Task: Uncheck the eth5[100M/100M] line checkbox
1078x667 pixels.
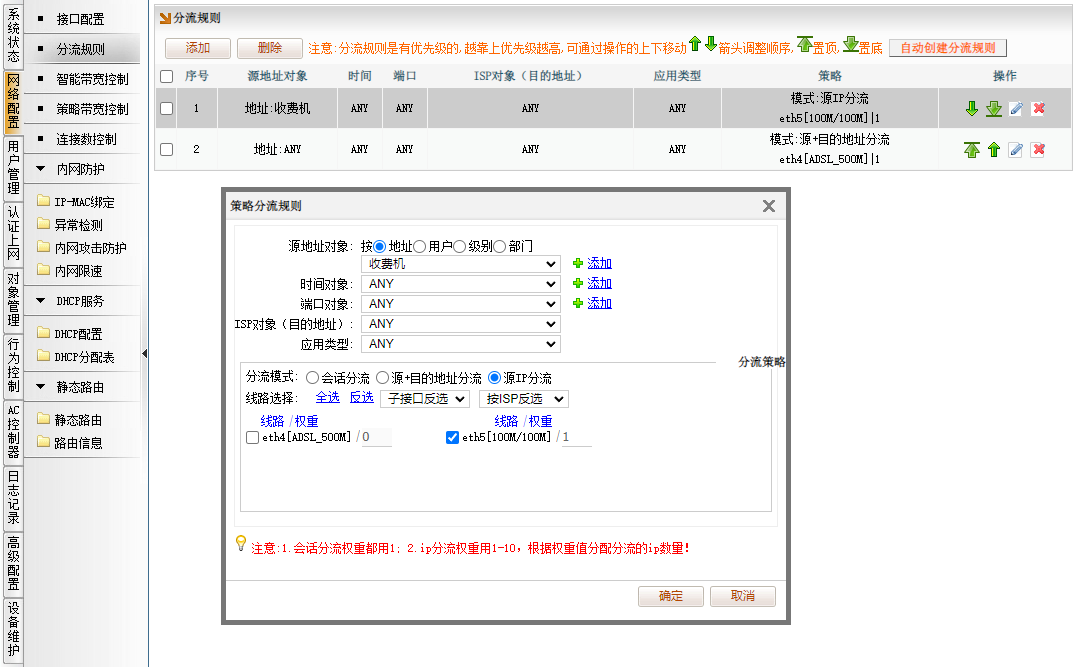Action: click(x=452, y=438)
